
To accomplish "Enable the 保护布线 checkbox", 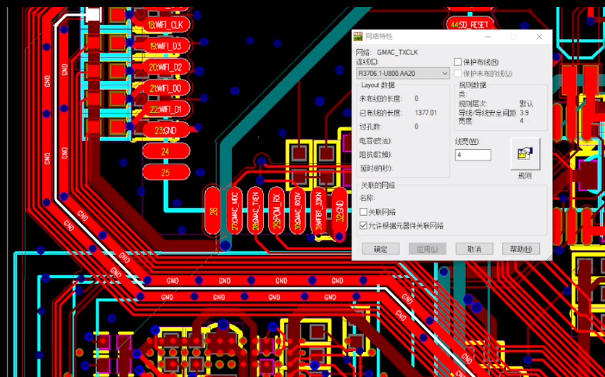I will 458,62.
